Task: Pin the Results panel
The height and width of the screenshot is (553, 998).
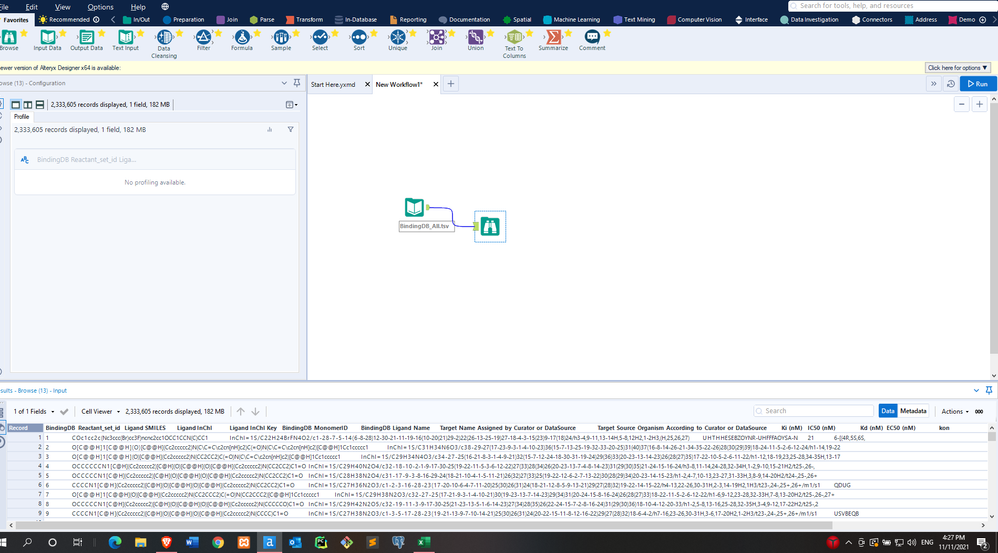Action: 988,390
